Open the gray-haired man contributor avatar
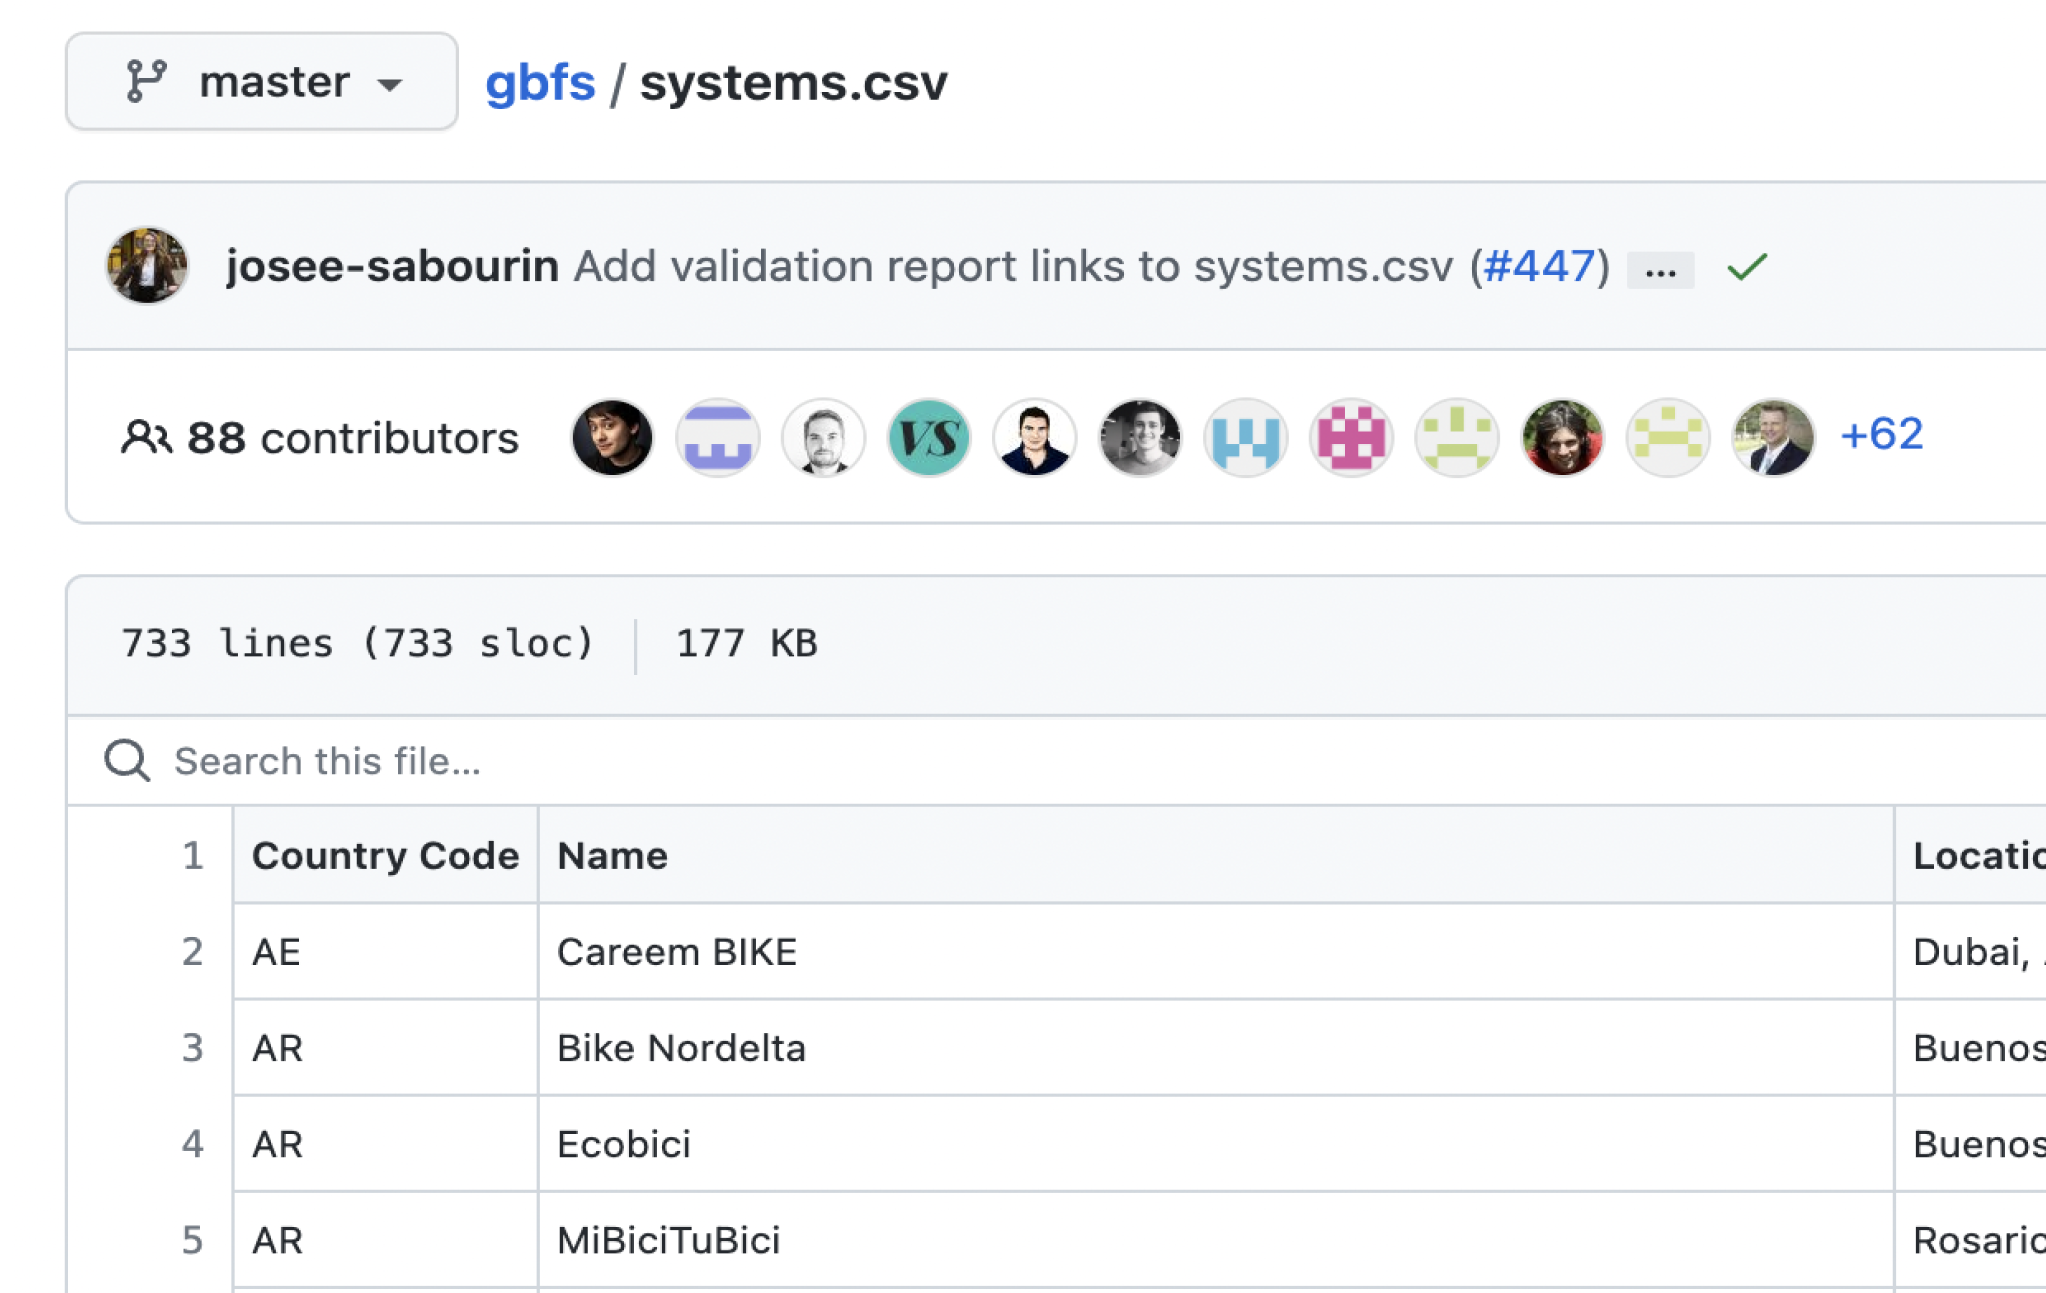Image resolution: width=2046 pixels, height=1293 pixels. coord(1773,437)
